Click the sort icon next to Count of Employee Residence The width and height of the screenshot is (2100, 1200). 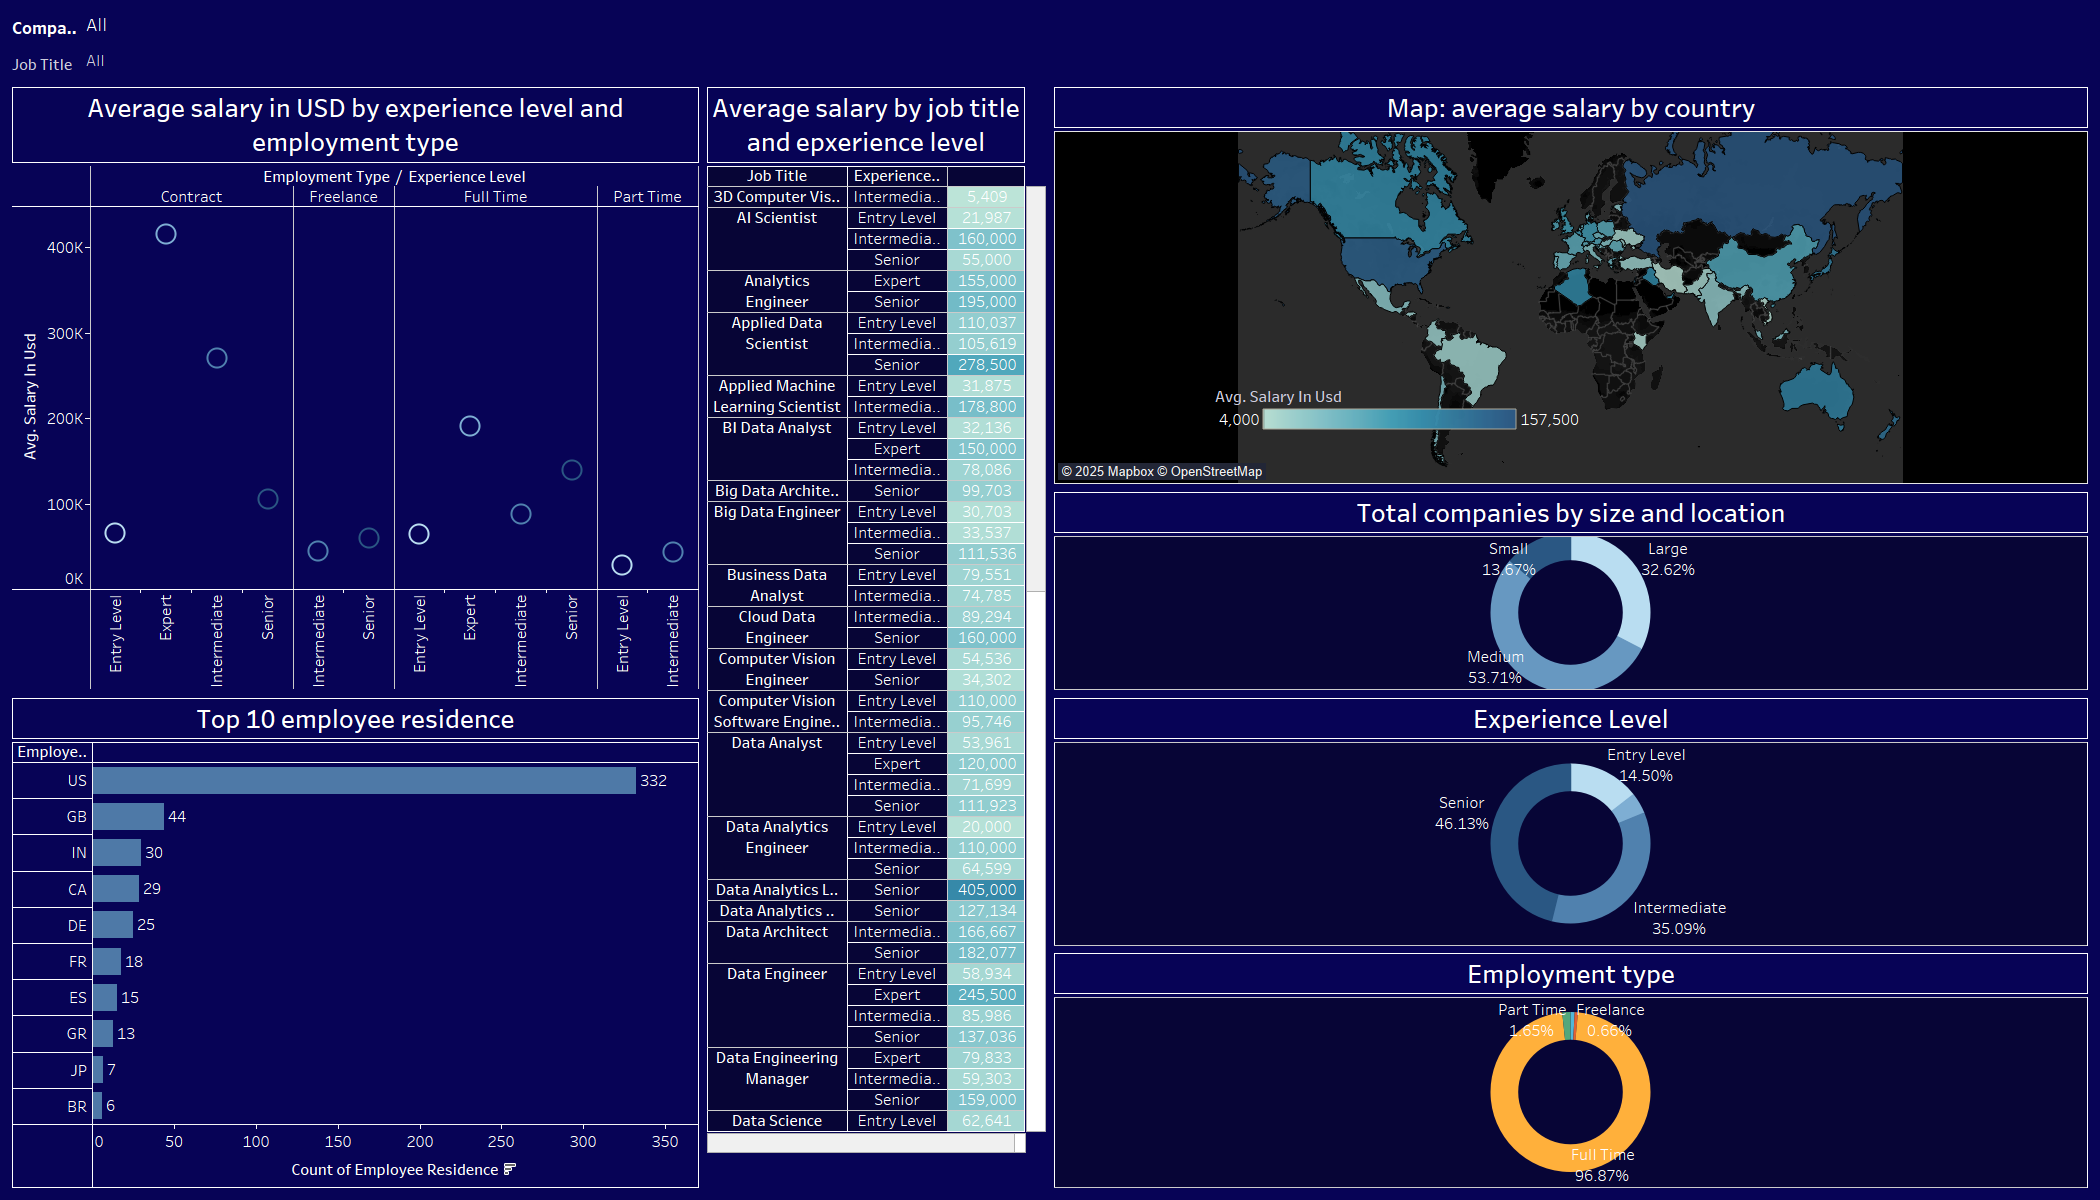pos(509,1168)
